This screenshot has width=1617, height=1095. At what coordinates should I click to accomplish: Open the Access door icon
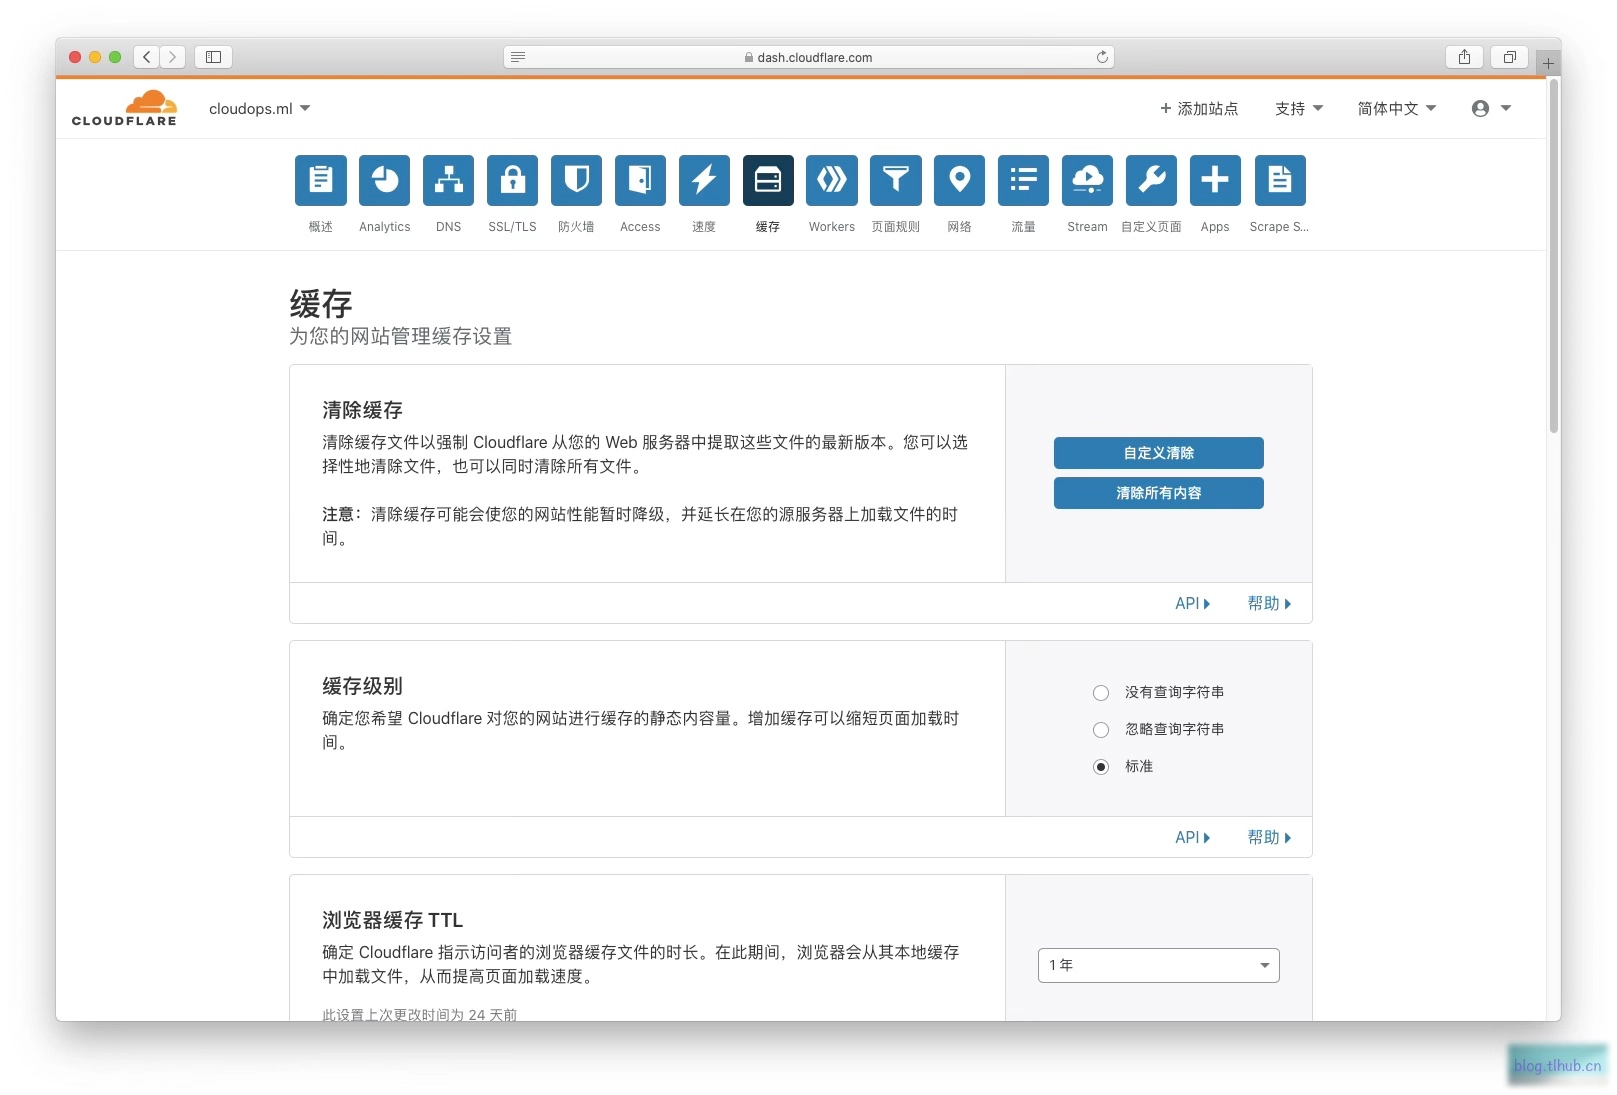640,180
